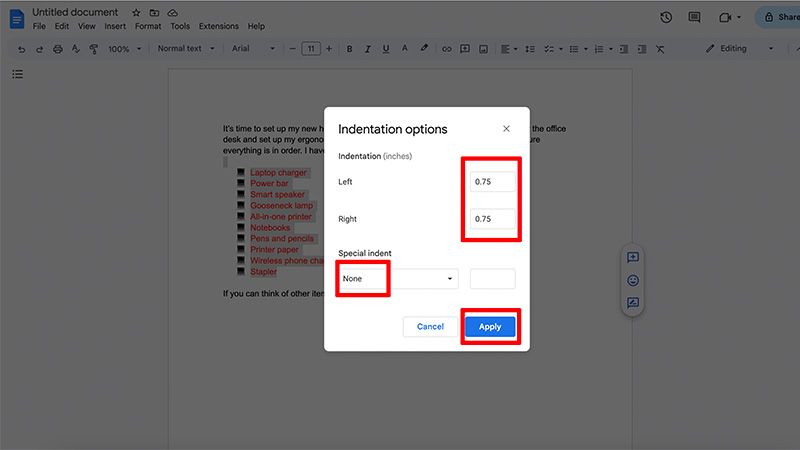The width and height of the screenshot is (800, 450).
Task: Click the Right indentation input field
Action: click(x=492, y=219)
